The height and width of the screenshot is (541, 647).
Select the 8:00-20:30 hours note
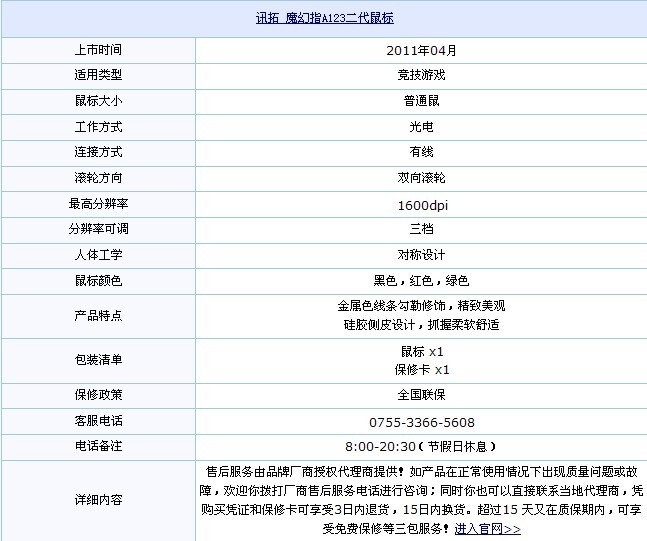420,447
